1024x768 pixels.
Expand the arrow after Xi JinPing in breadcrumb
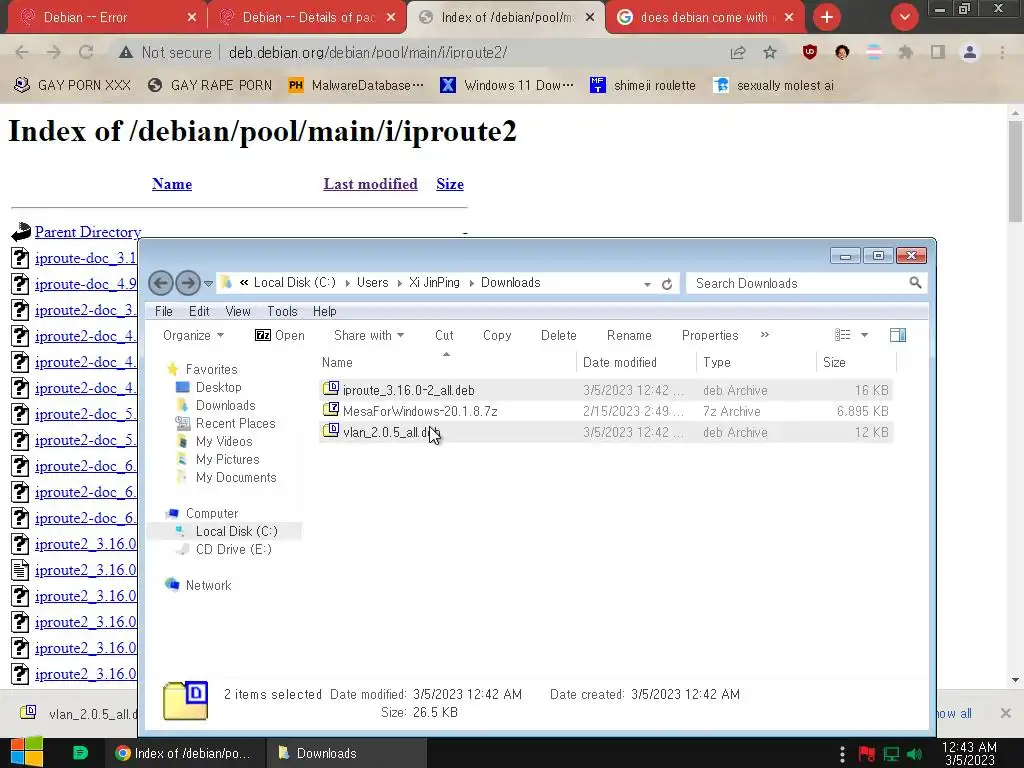[471, 283]
